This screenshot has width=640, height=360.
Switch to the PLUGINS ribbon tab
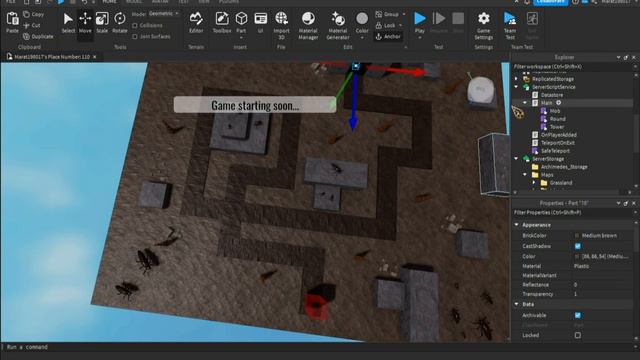(x=229, y=2)
